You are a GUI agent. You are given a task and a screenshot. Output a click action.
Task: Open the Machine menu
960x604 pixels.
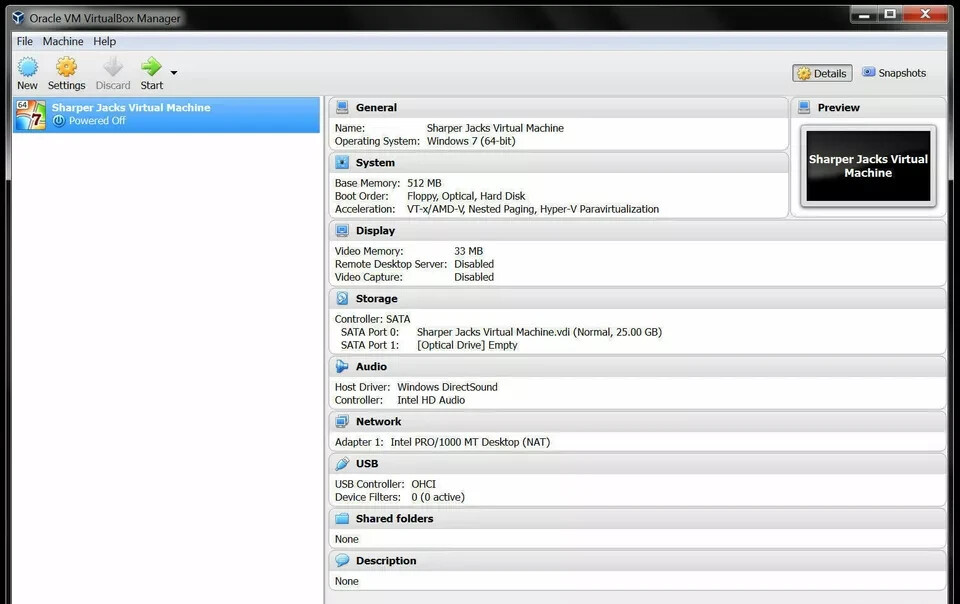tap(63, 41)
